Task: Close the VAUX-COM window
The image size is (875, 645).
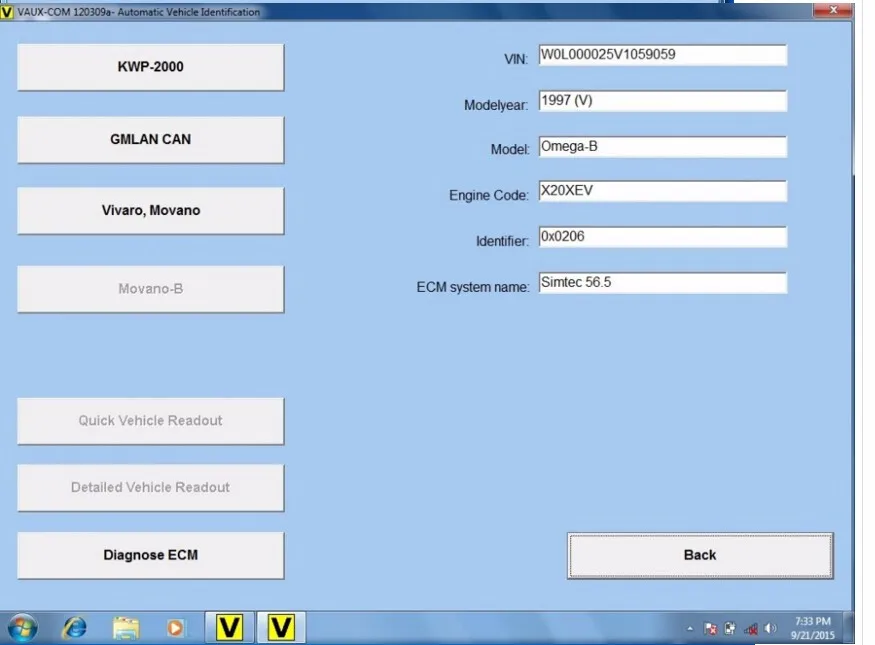Action: coord(833,9)
